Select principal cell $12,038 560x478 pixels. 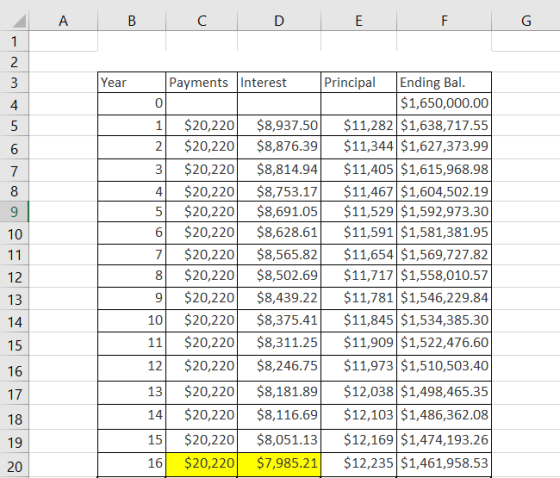coord(359,393)
